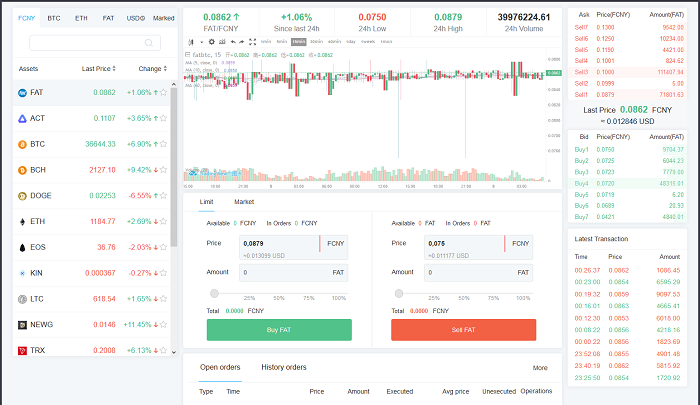Sort assets by Last Price column
This screenshot has width=700, height=405.
point(114,68)
